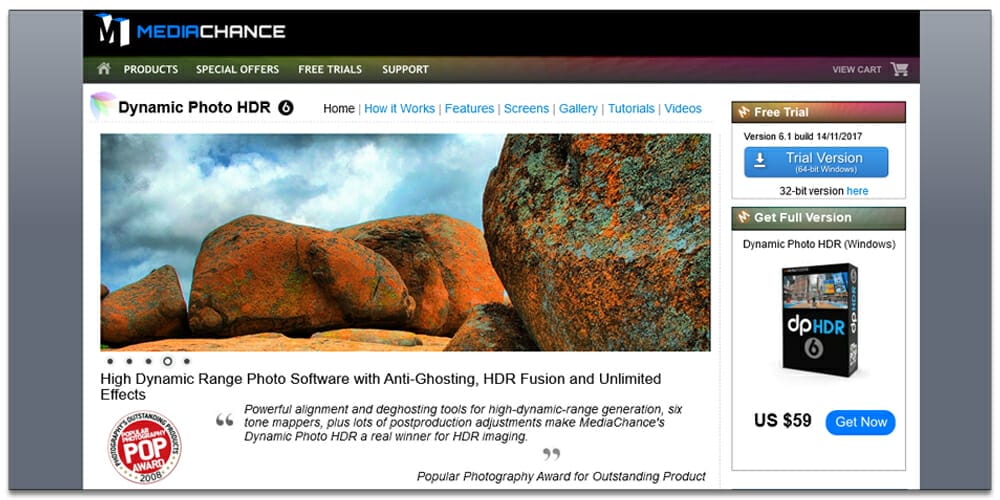
Task: Click the download arrow on Trial Version
Action: (760, 160)
